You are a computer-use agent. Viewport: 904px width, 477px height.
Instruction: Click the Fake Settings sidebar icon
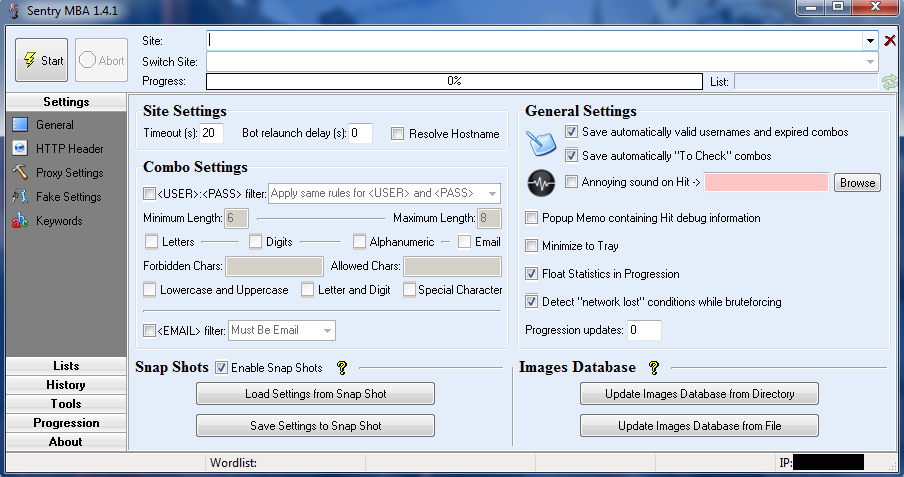click(x=20, y=197)
